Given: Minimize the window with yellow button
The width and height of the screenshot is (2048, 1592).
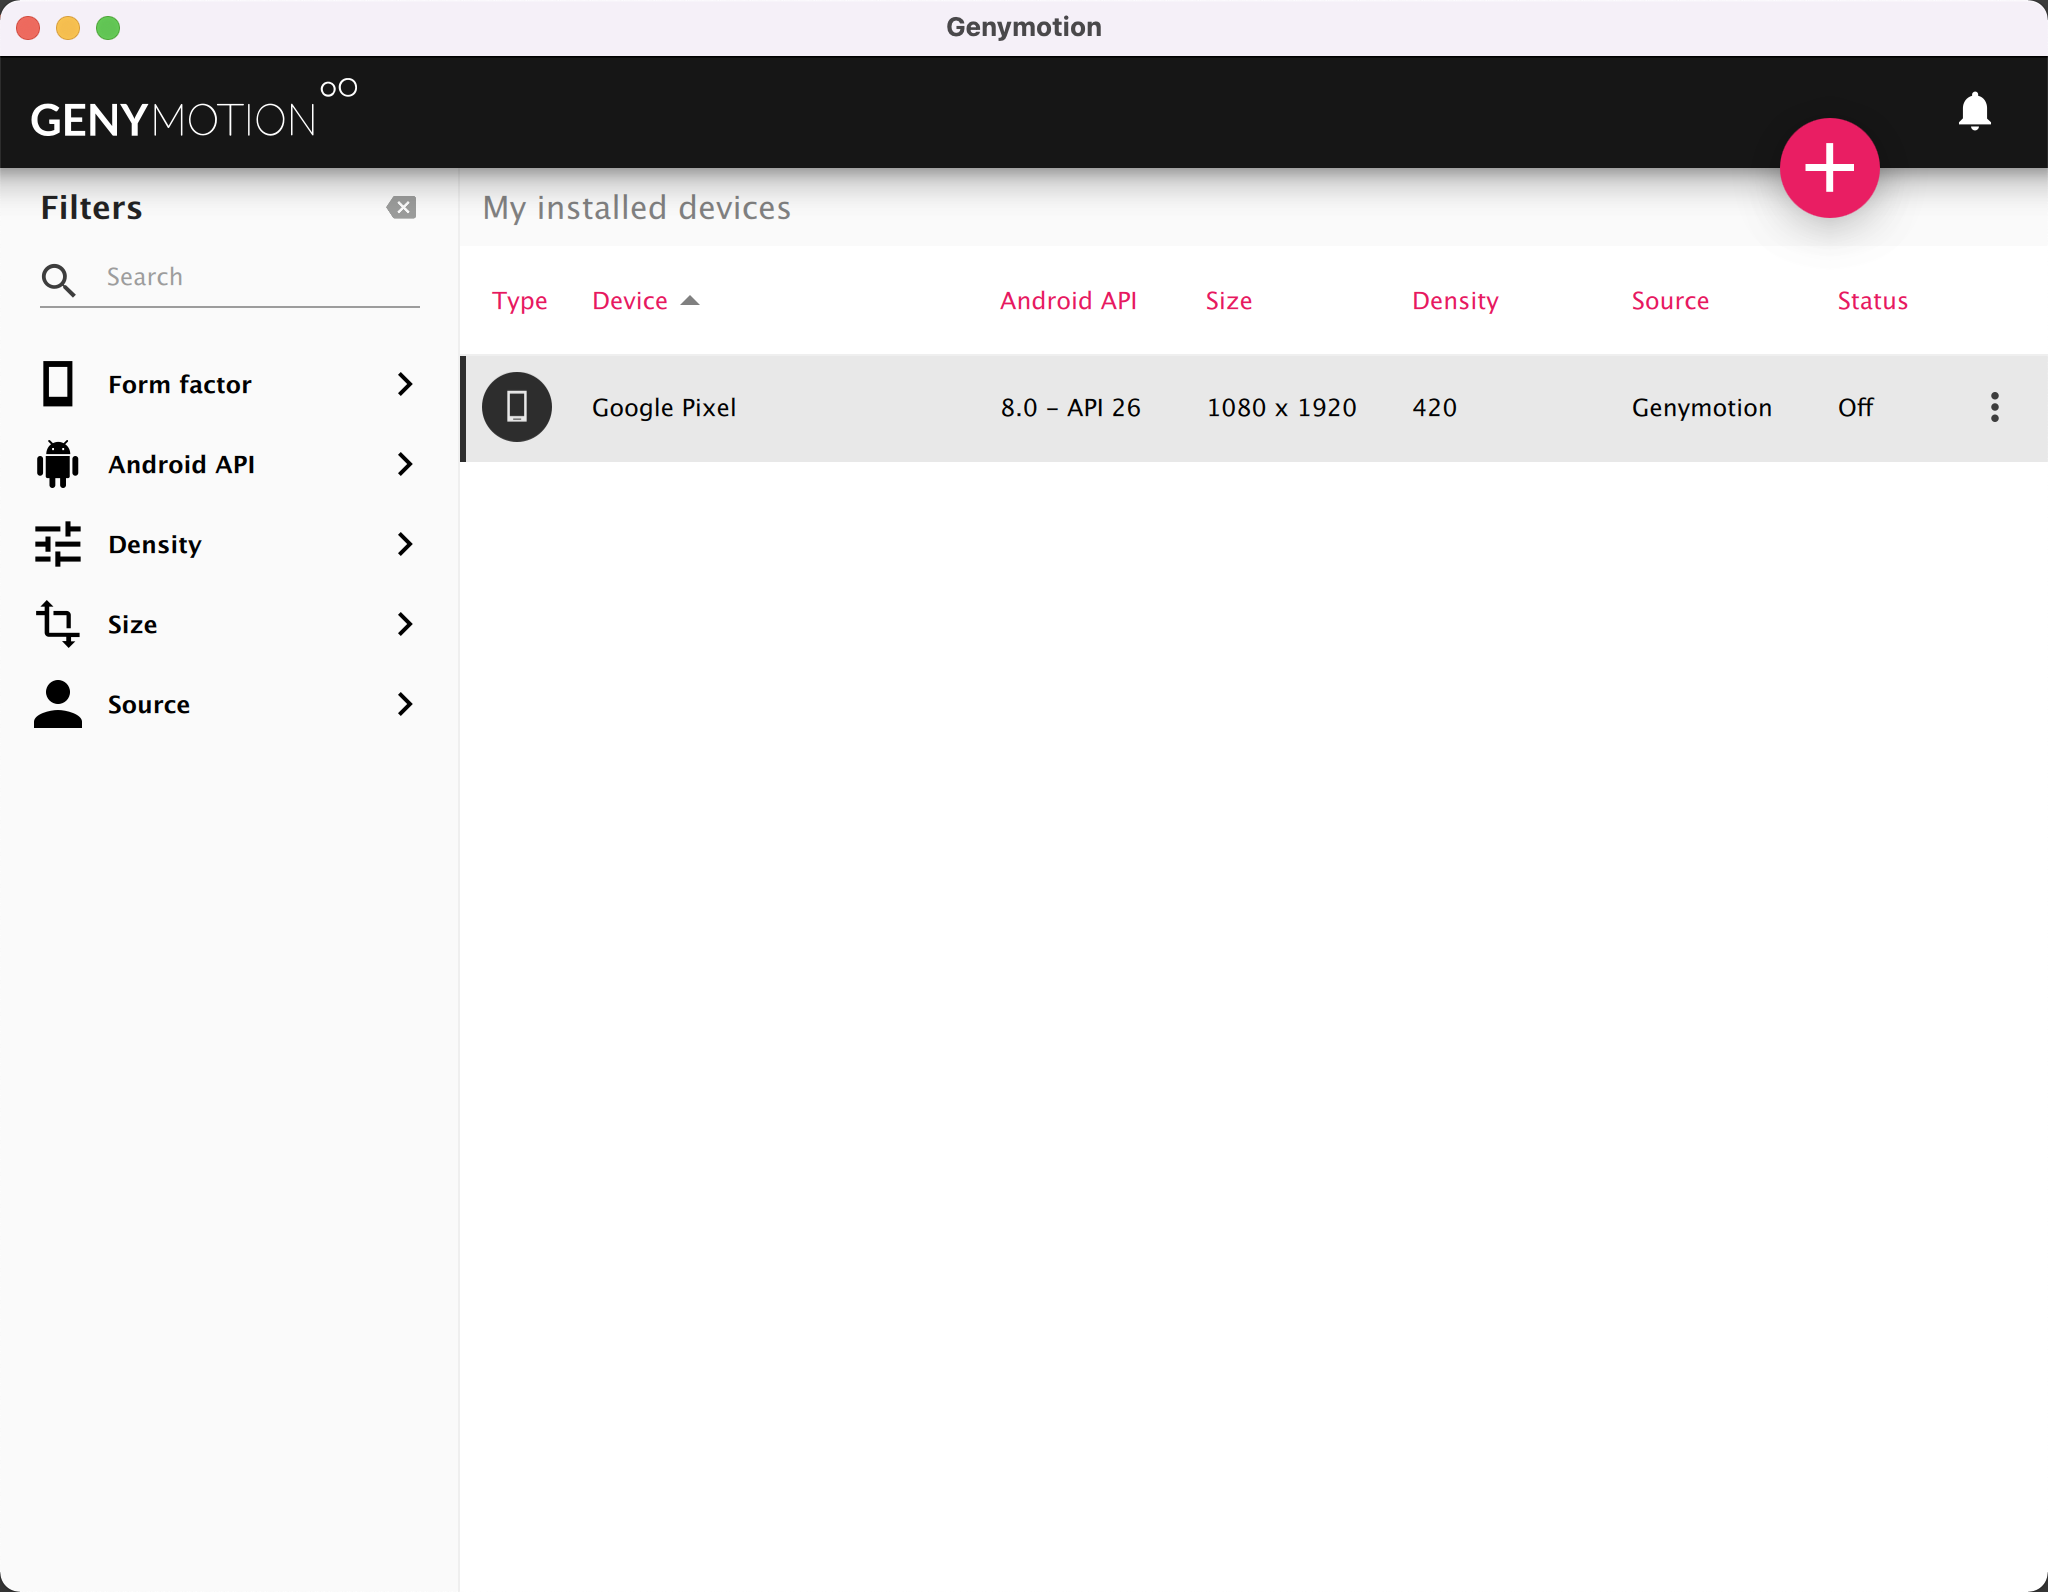Looking at the screenshot, I should pos(68,28).
